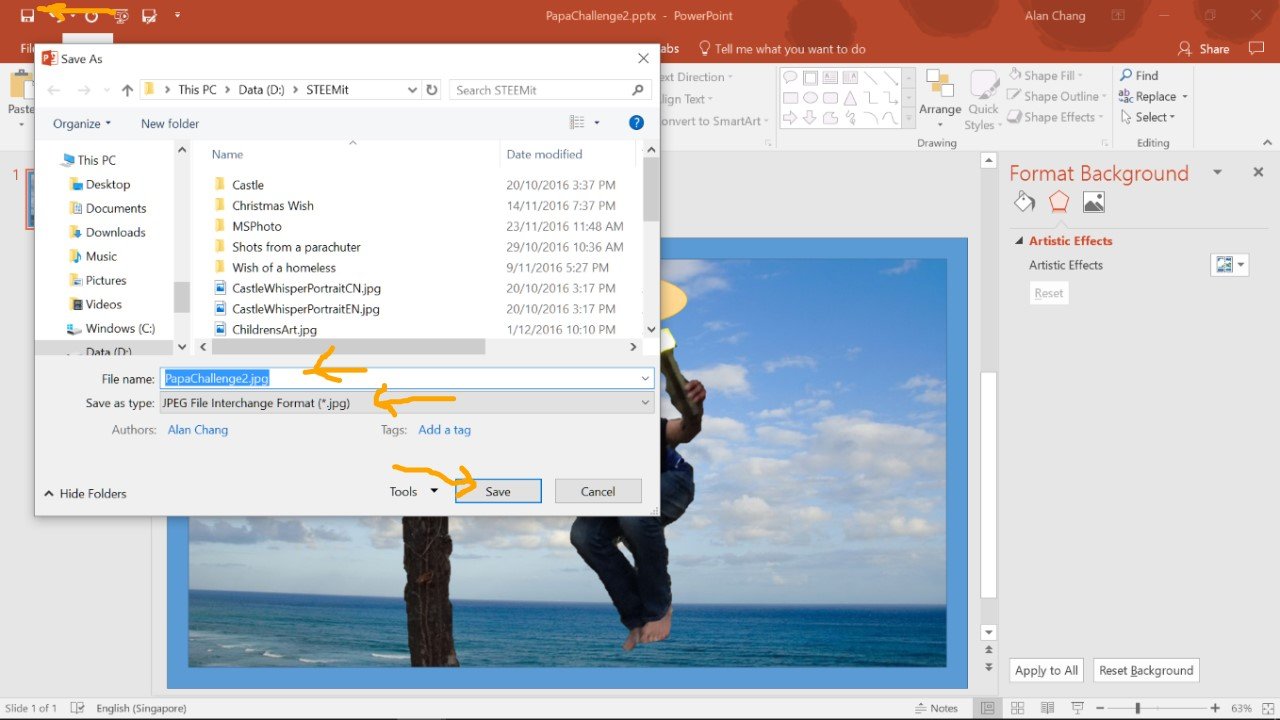
Task: Click the New folder button
Action: [170, 124]
